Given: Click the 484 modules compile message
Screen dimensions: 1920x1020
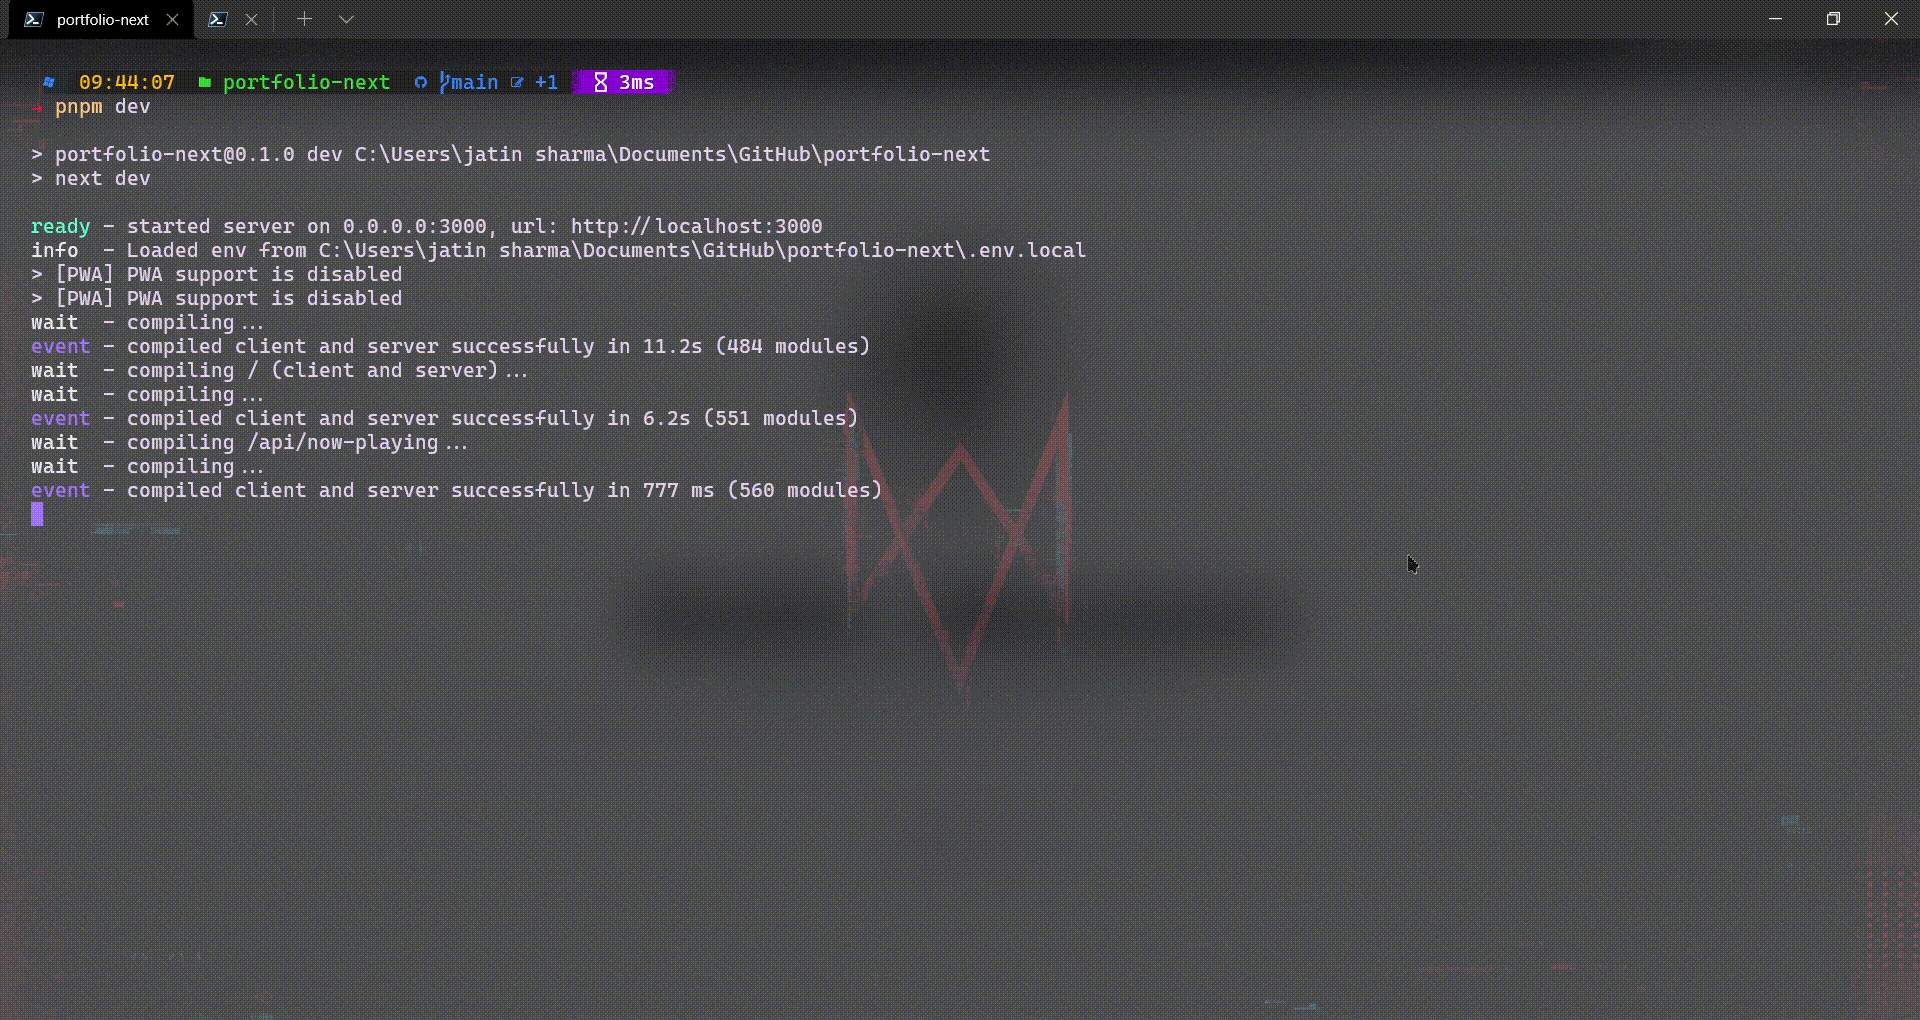Looking at the screenshot, I should [450, 347].
